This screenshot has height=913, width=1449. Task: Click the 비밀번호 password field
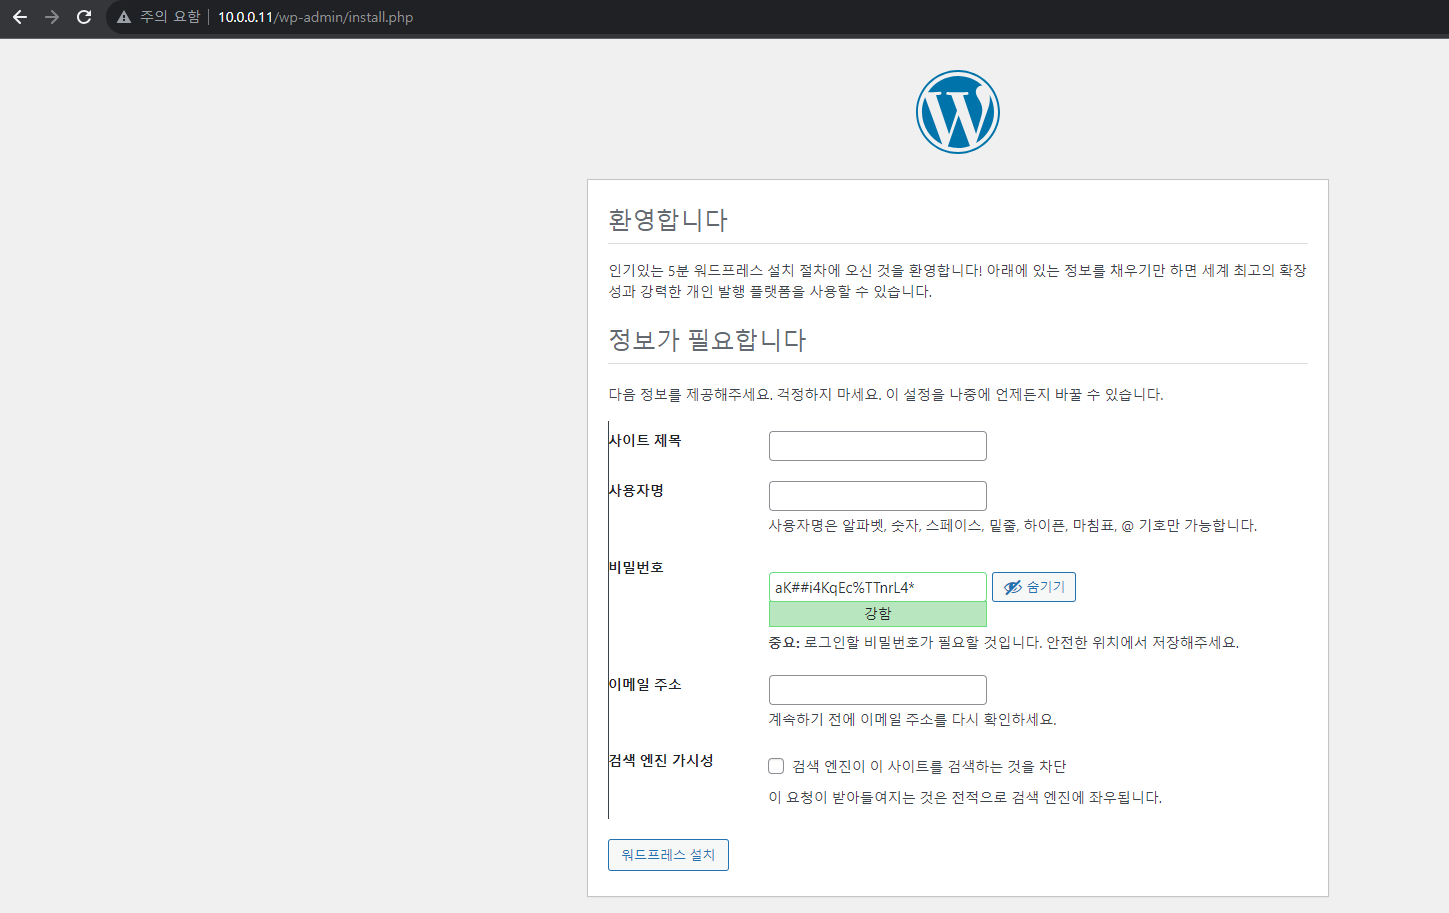point(877,587)
